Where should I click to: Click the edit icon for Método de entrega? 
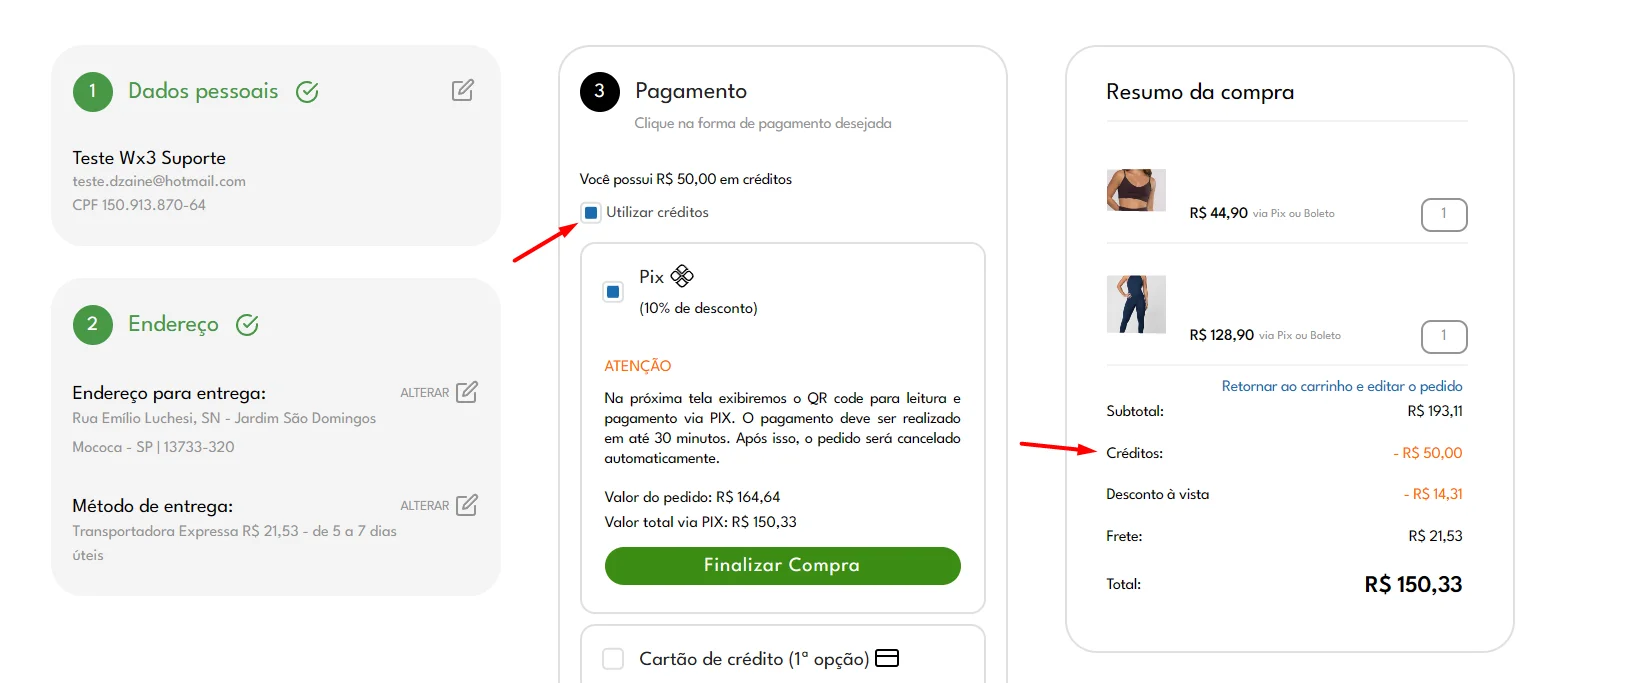pyautogui.click(x=467, y=505)
